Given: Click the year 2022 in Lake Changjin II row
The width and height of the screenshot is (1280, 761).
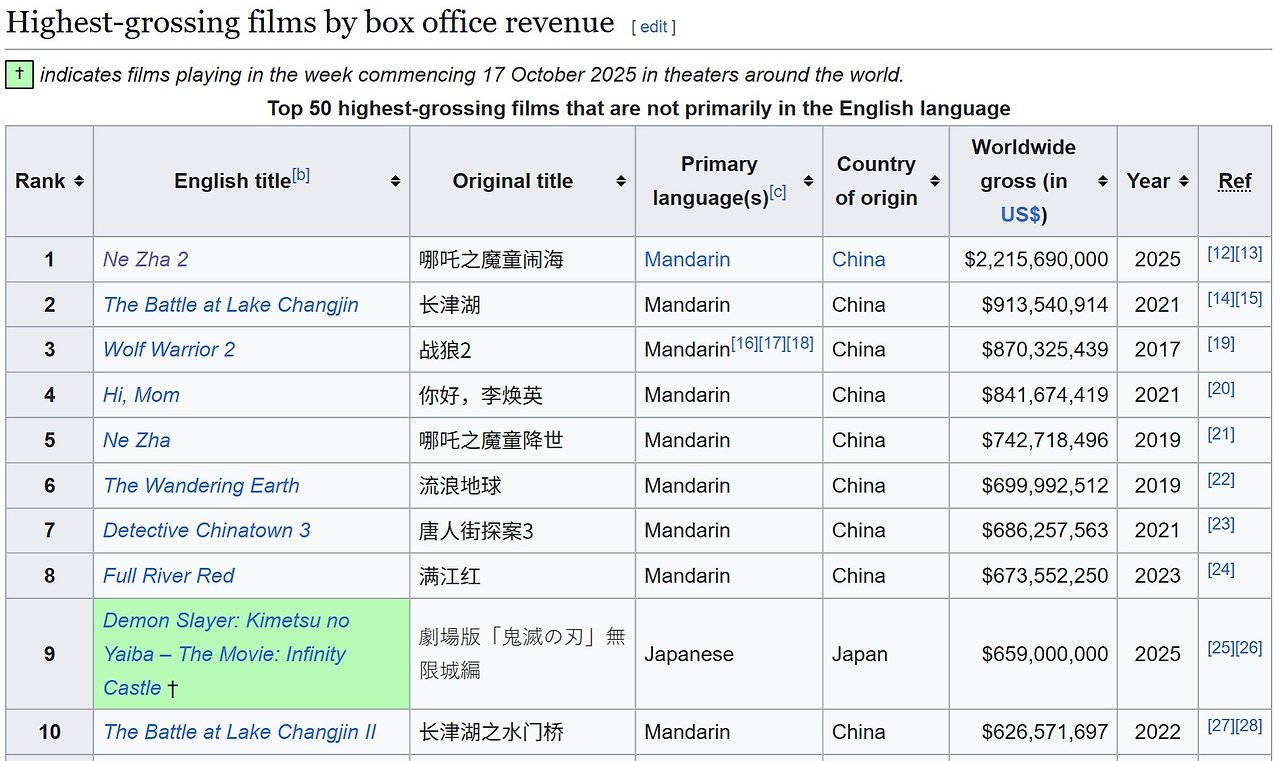Looking at the screenshot, I should click(1157, 732).
